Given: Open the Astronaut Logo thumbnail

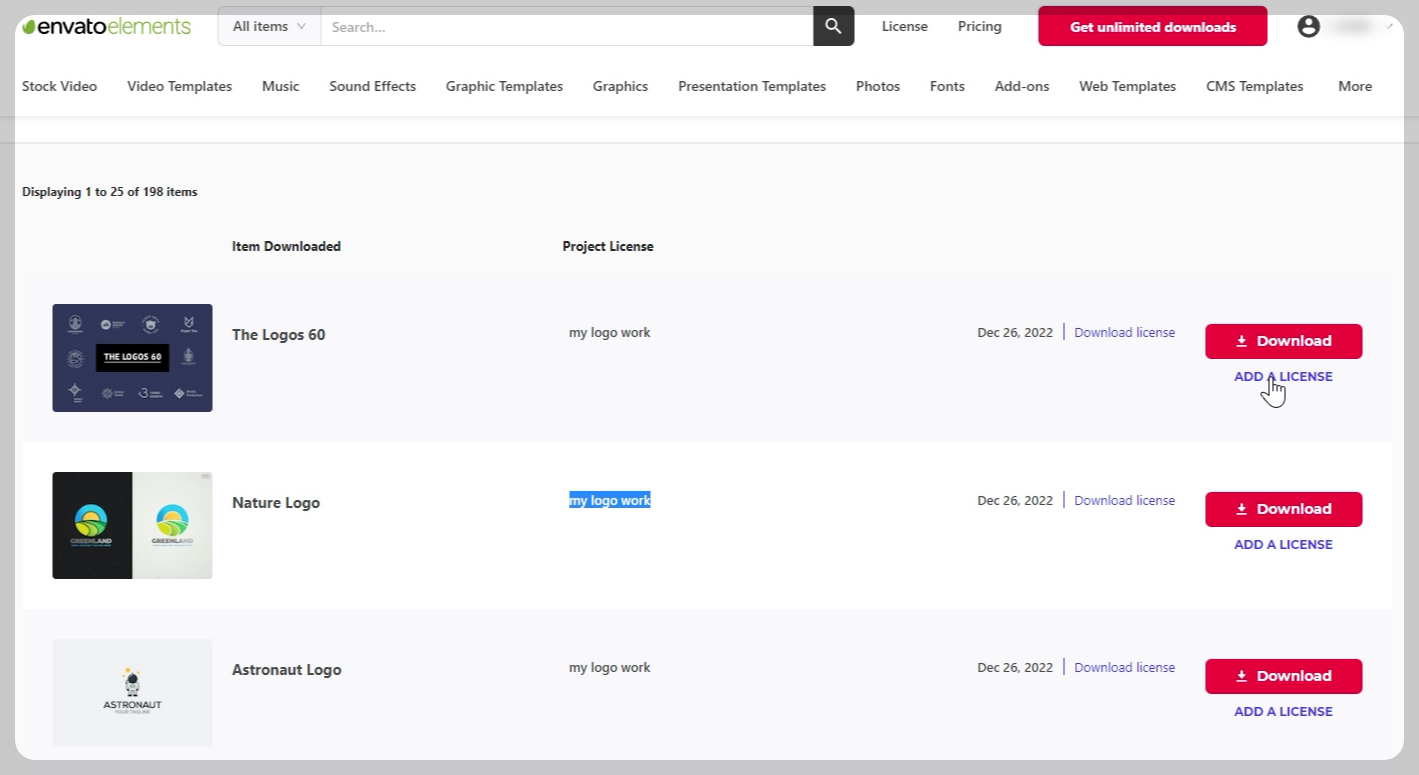Looking at the screenshot, I should click(x=132, y=693).
